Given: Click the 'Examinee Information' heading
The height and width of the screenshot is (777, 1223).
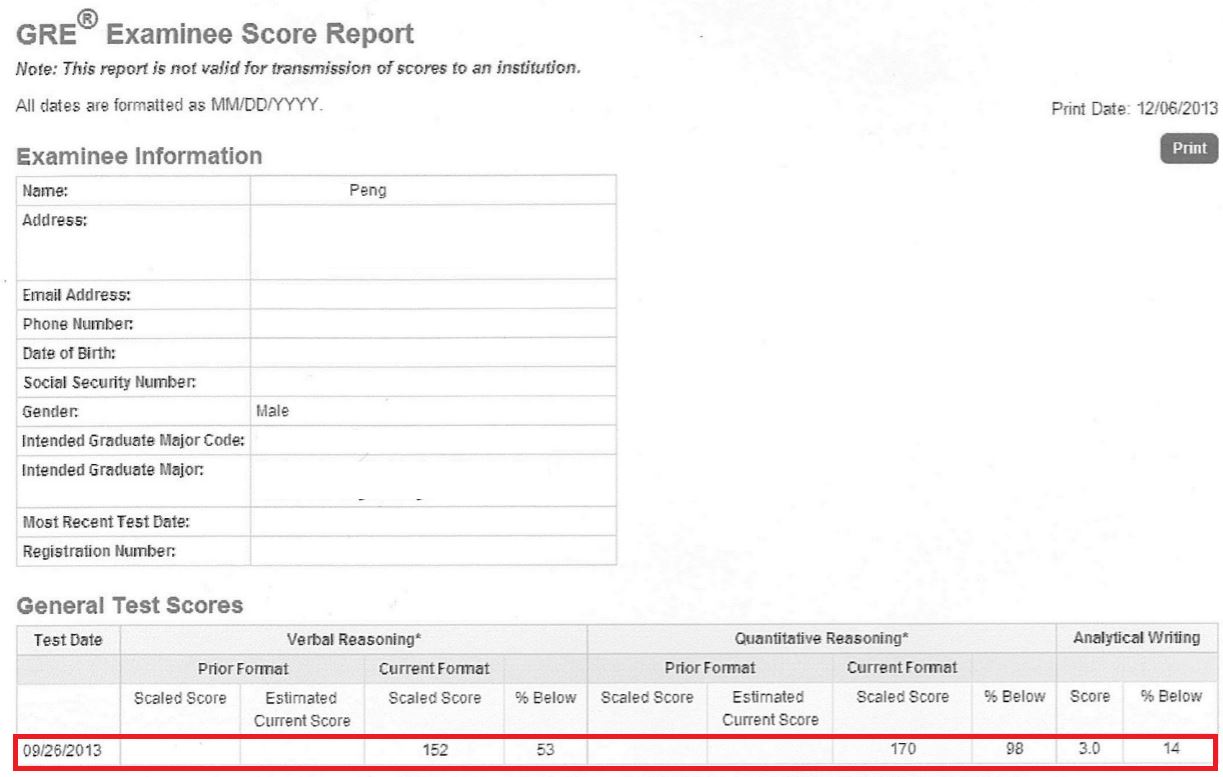Looking at the screenshot, I should pos(139,156).
